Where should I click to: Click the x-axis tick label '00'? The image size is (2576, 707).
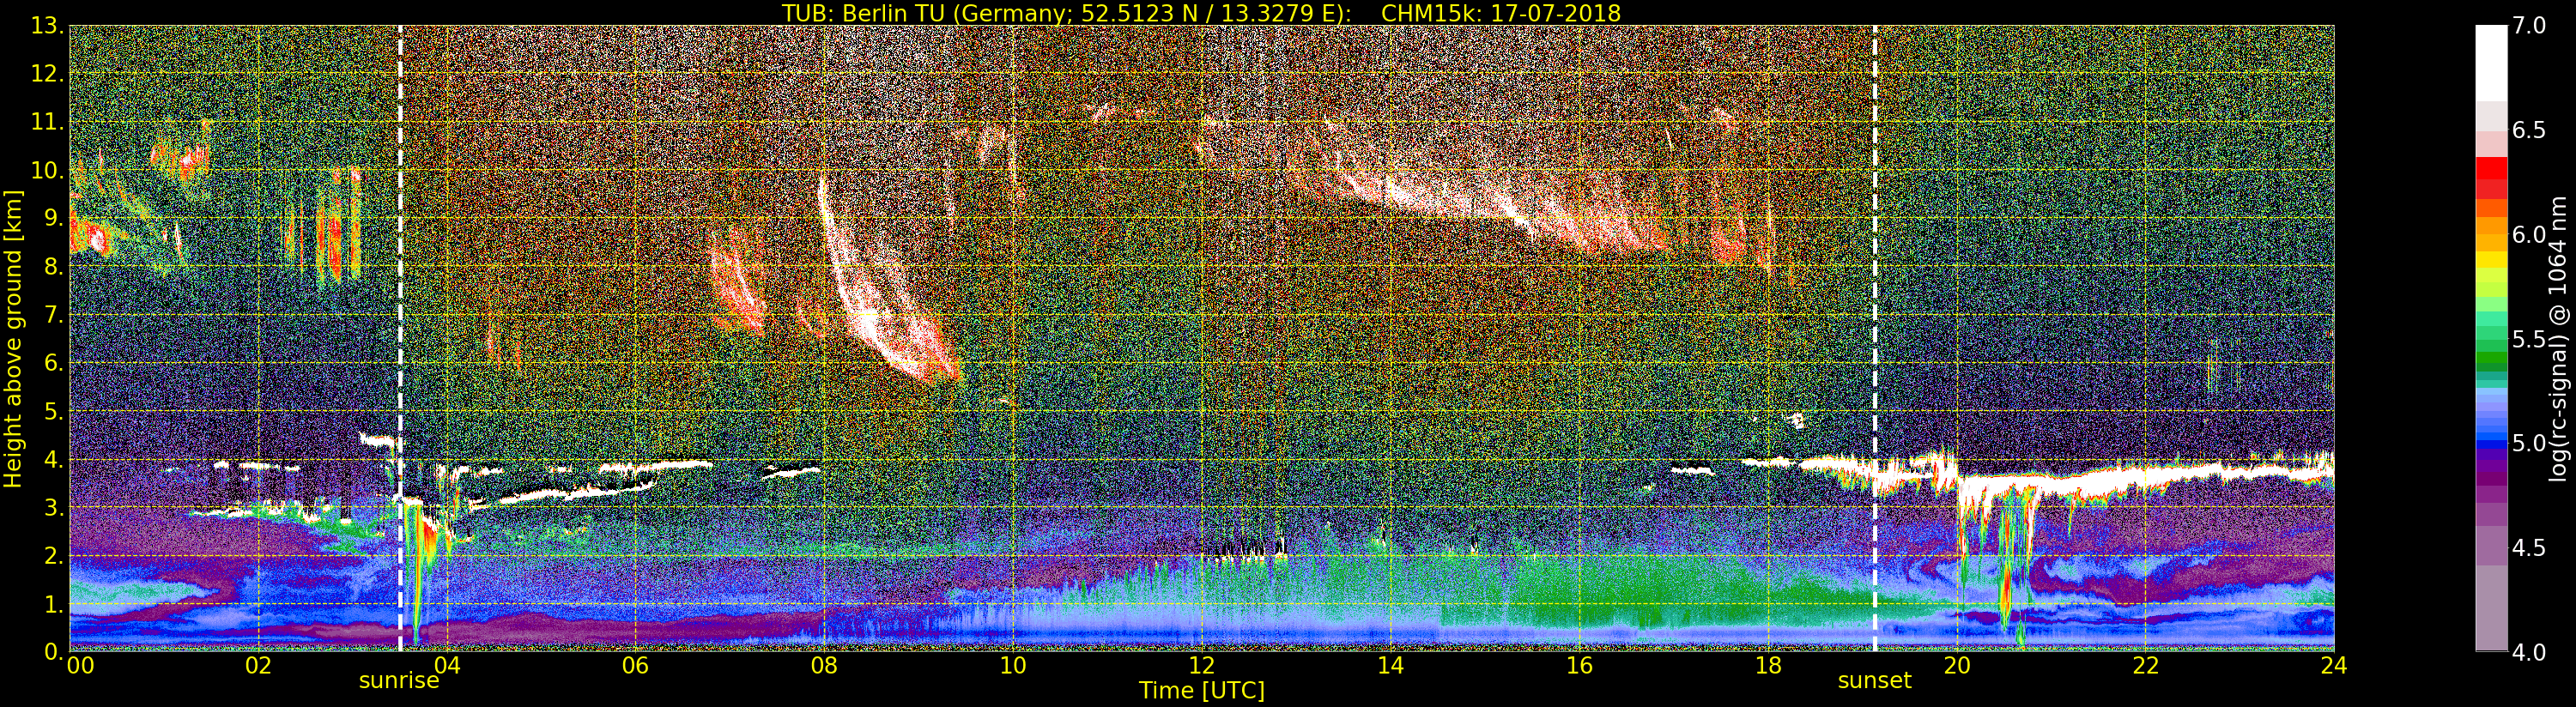click(x=80, y=666)
